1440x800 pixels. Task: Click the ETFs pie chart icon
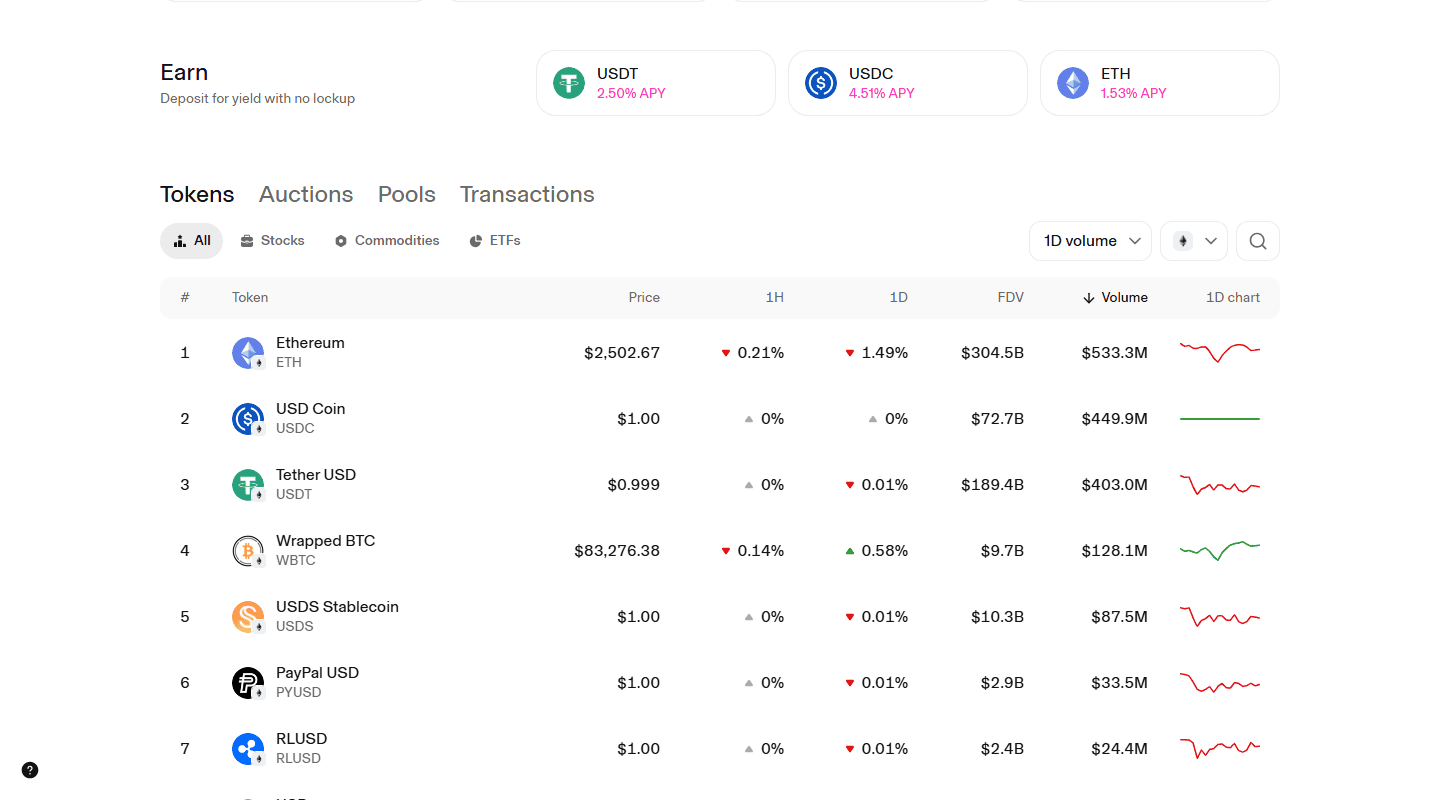click(476, 241)
